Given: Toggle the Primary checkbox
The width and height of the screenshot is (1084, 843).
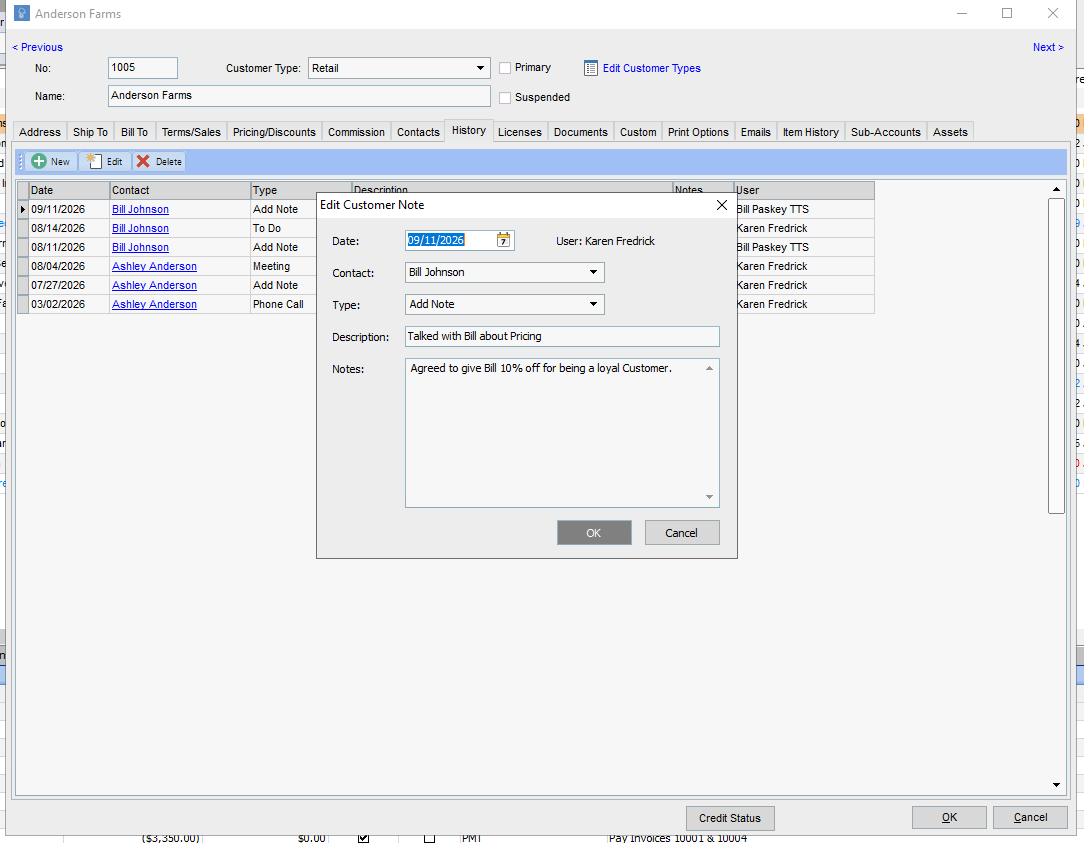Looking at the screenshot, I should tap(505, 68).
